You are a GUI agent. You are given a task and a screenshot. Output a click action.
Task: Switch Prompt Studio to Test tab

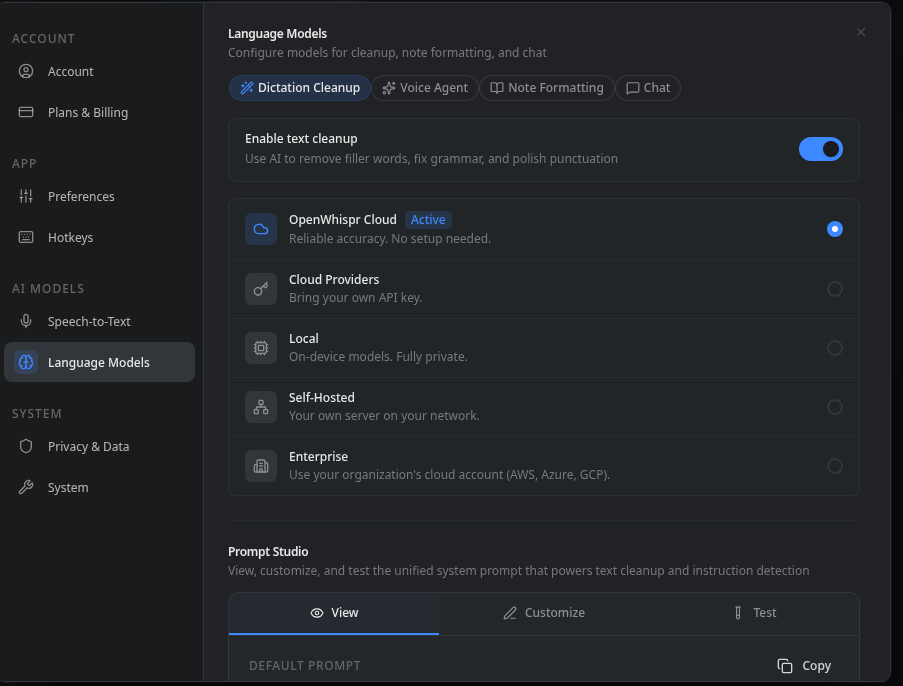pyautogui.click(x=754, y=613)
